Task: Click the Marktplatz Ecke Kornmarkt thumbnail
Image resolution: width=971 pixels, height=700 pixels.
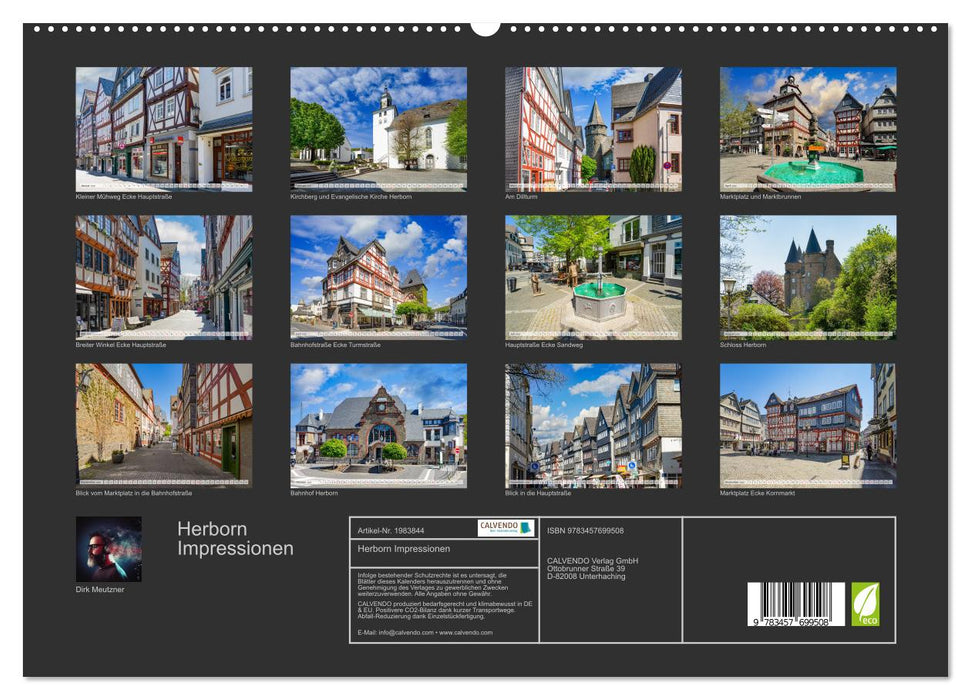Action: [x=807, y=427]
